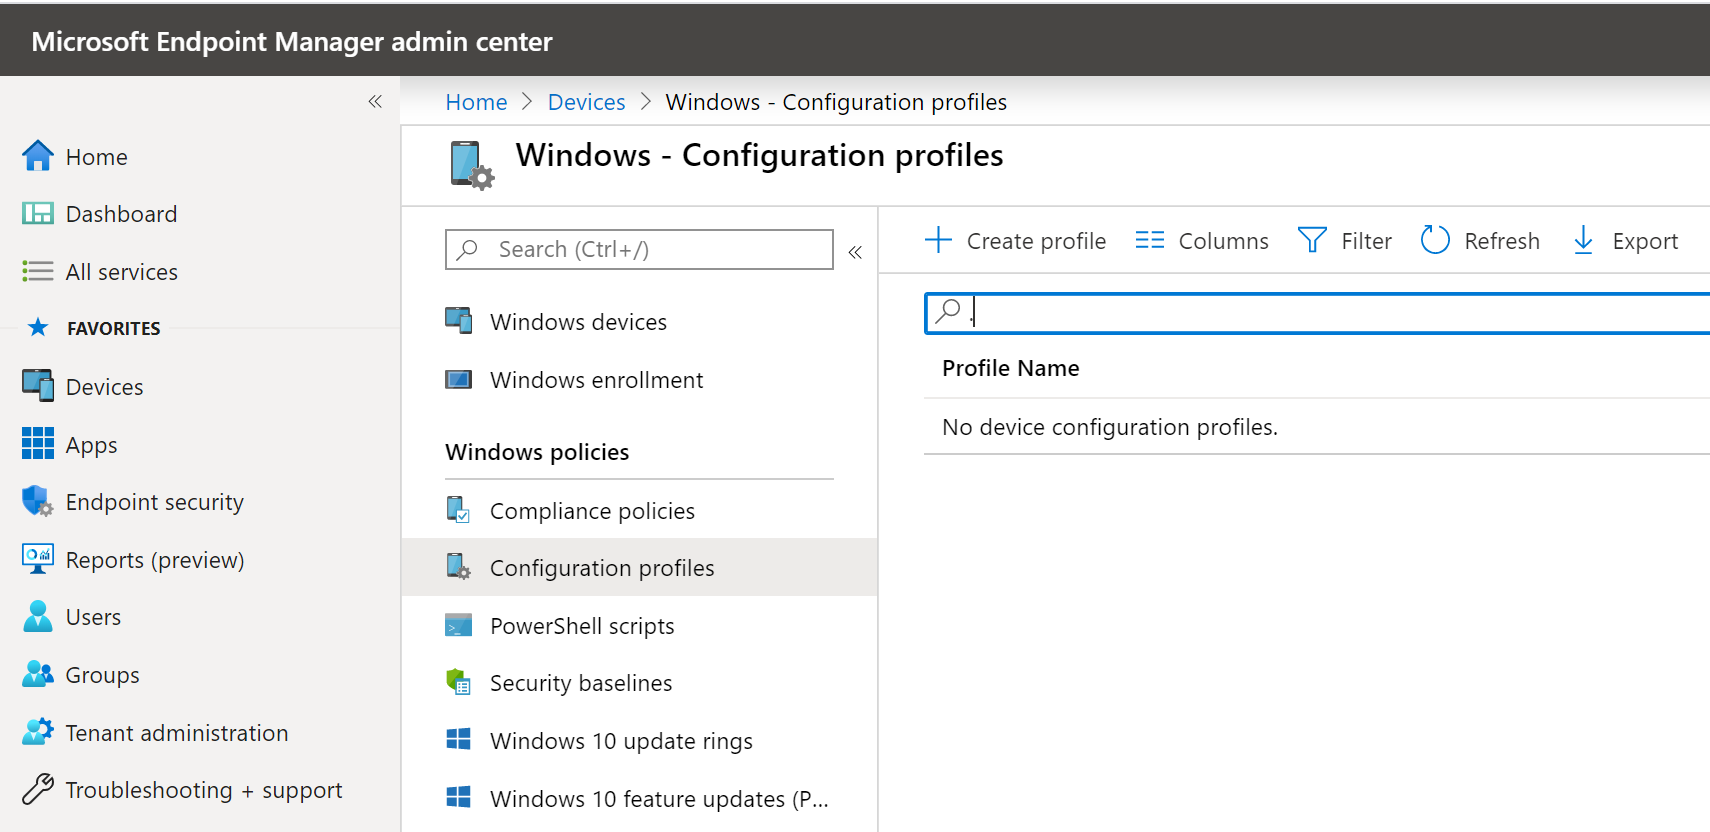This screenshot has height=832, width=1710.
Task: Click the Home breadcrumb link
Action: 476,102
